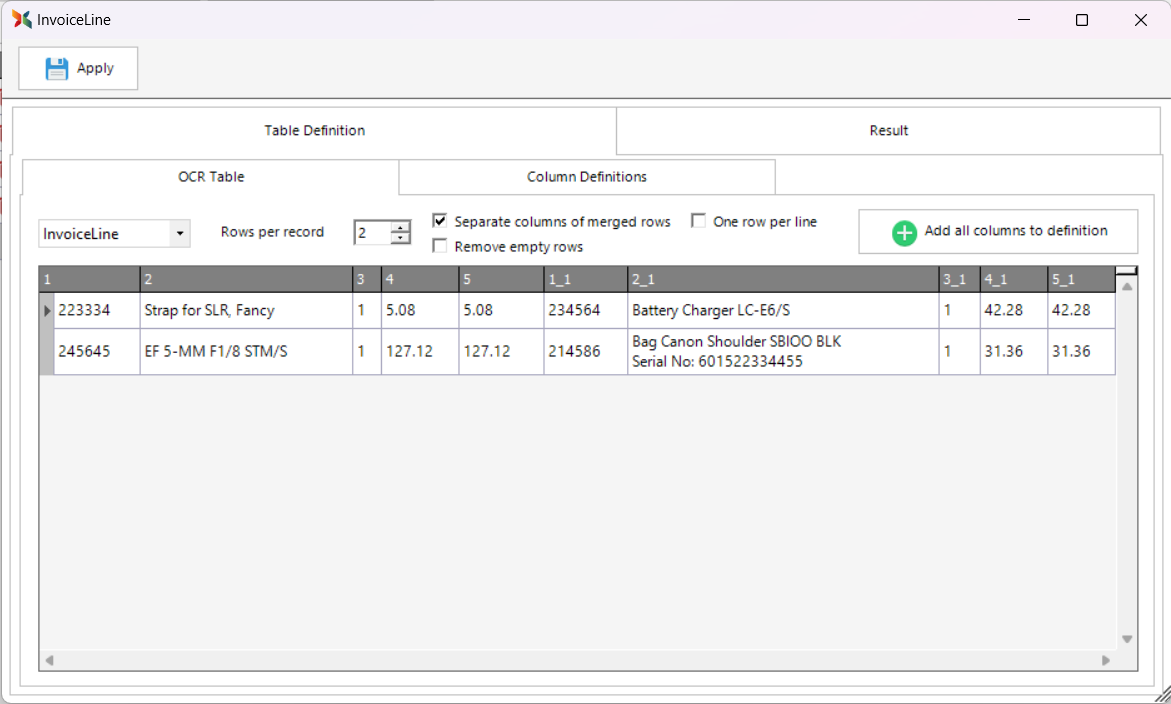Image resolution: width=1171 pixels, height=704 pixels.
Task: Click the InvoiceLine app logo icon
Action: 21,19
